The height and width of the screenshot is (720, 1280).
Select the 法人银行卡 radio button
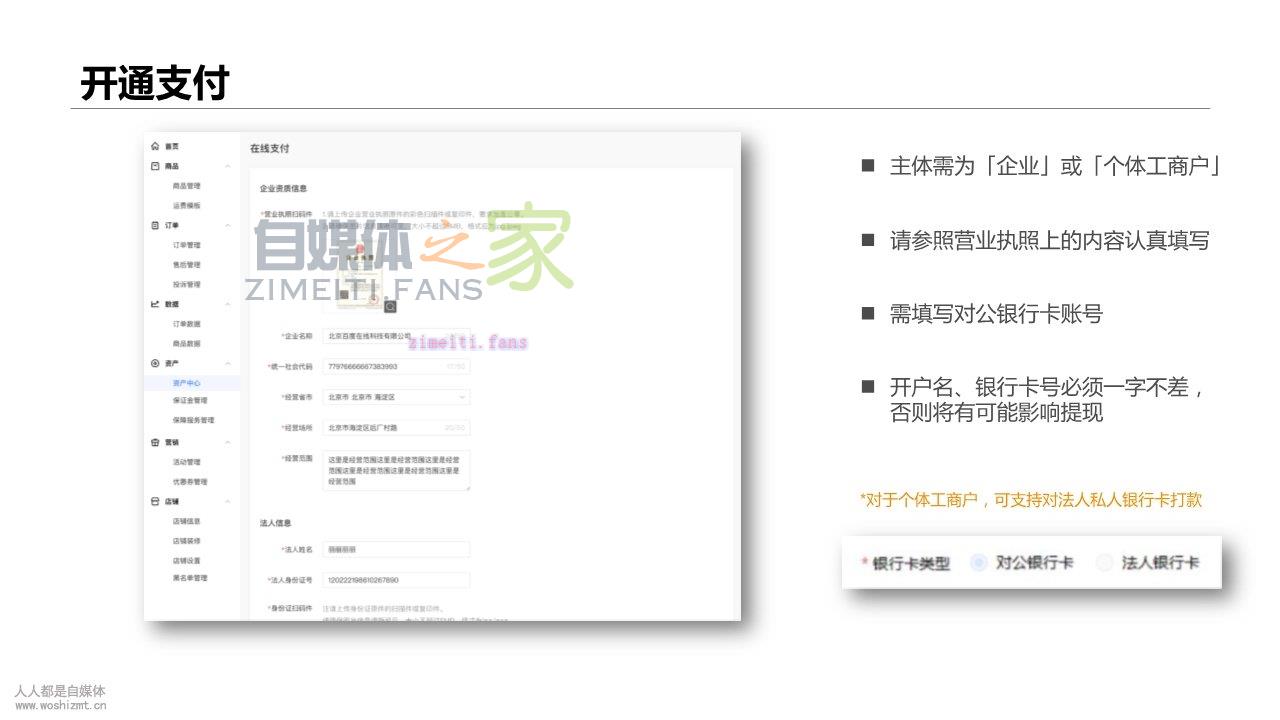coord(1104,563)
